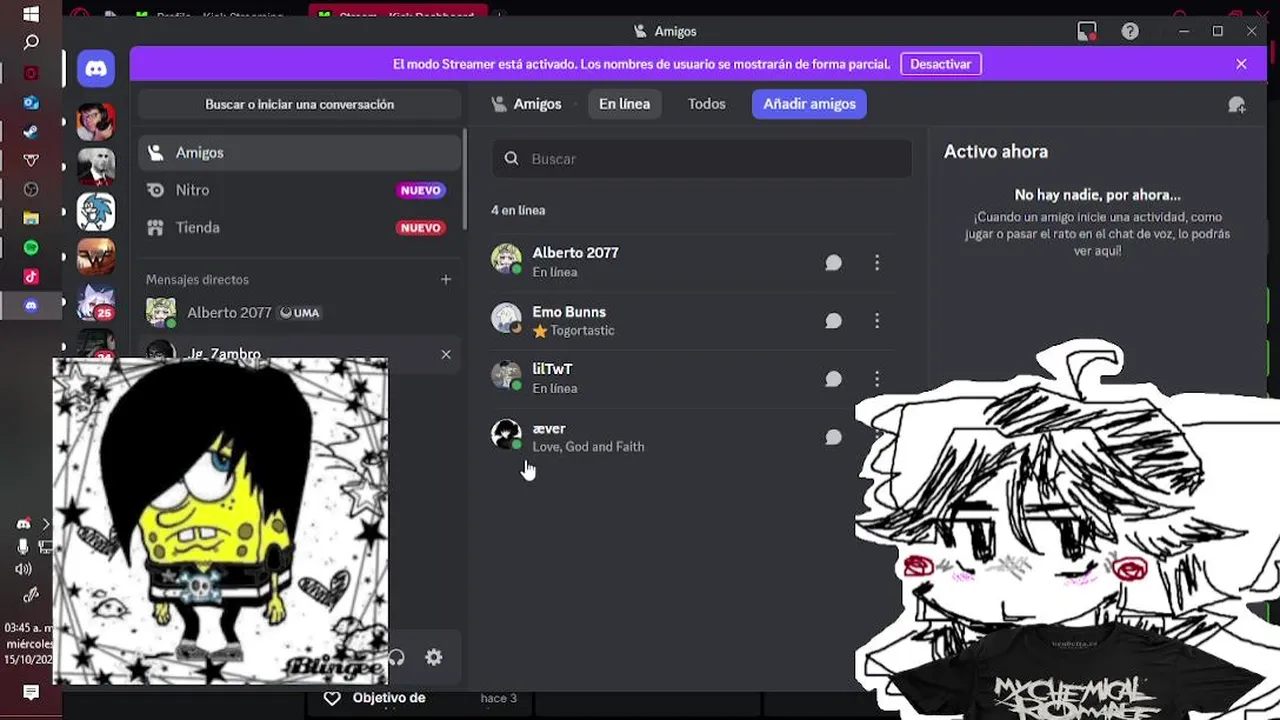Switch to the En línea tab
Viewport: 1280px width, 720px height.
pyautogui.click(x=624, y=104)
